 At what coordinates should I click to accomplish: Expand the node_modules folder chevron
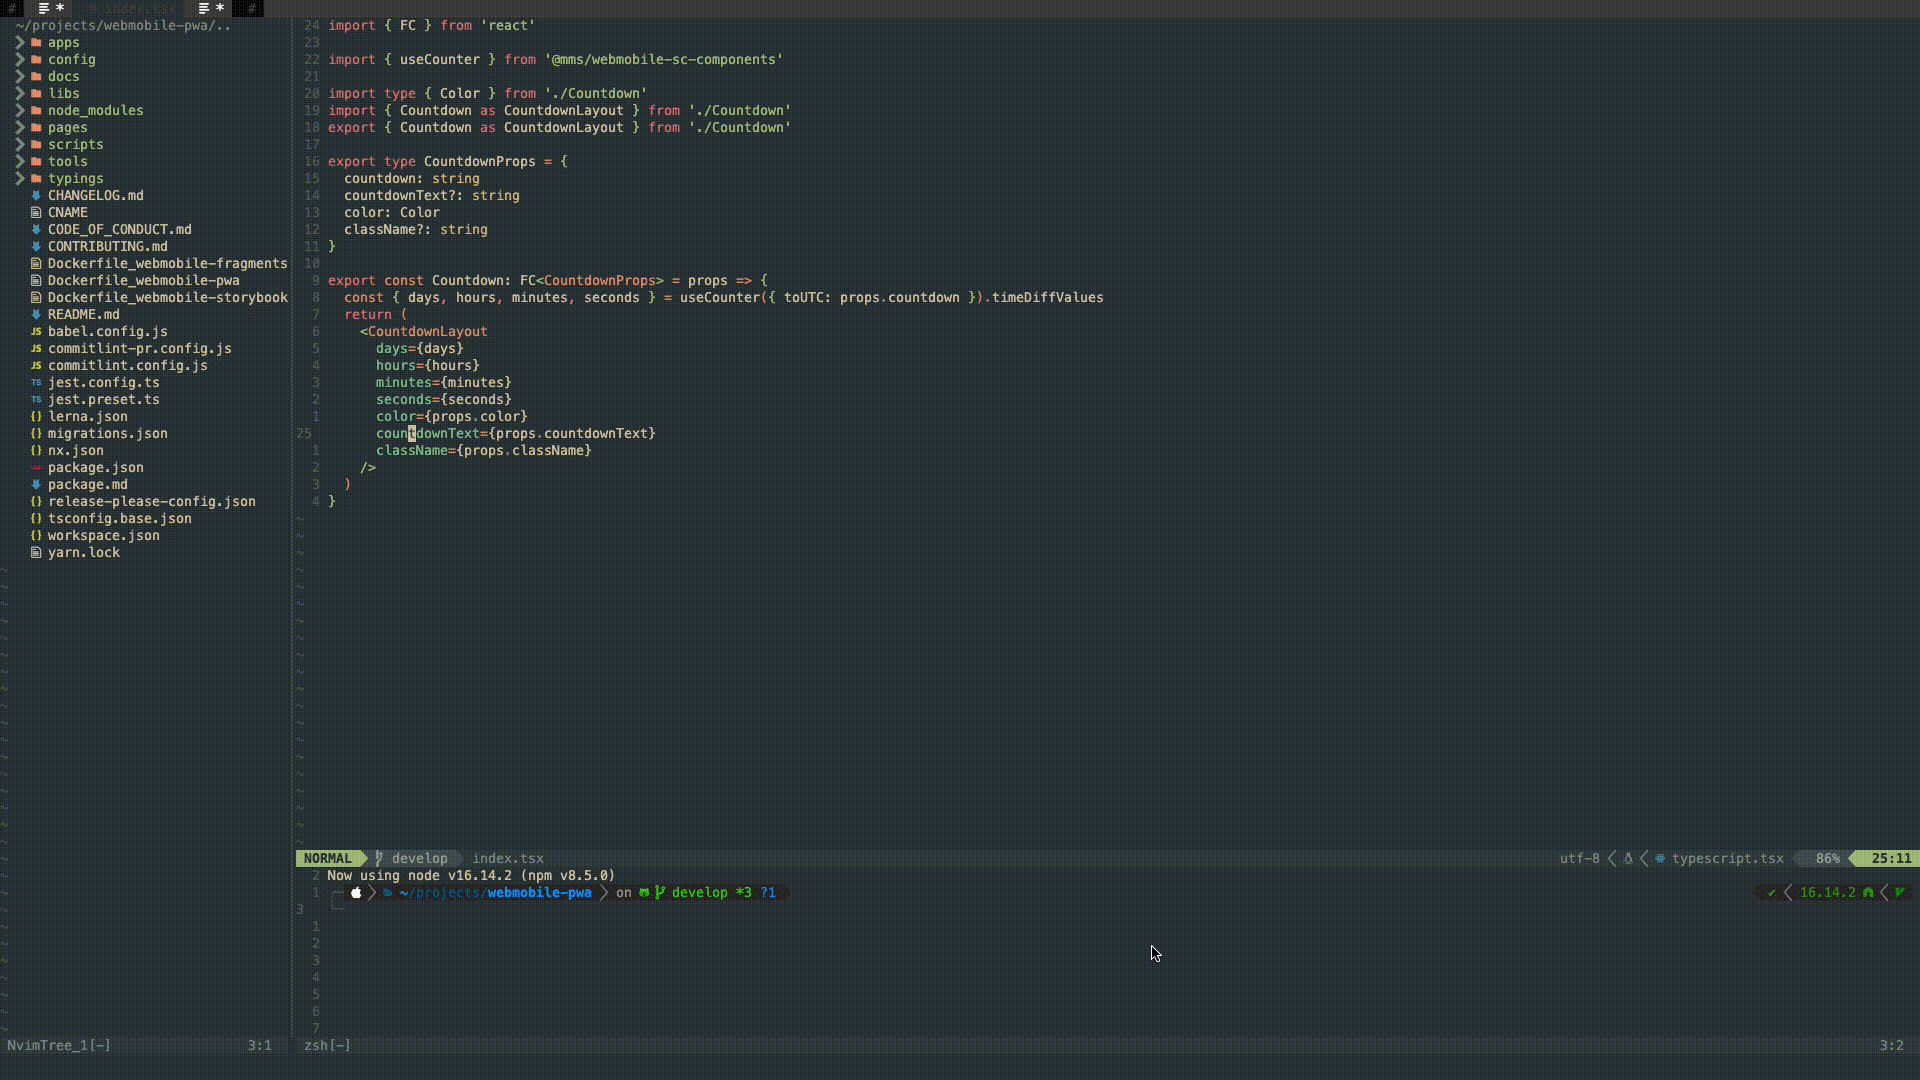click(20, 111)
